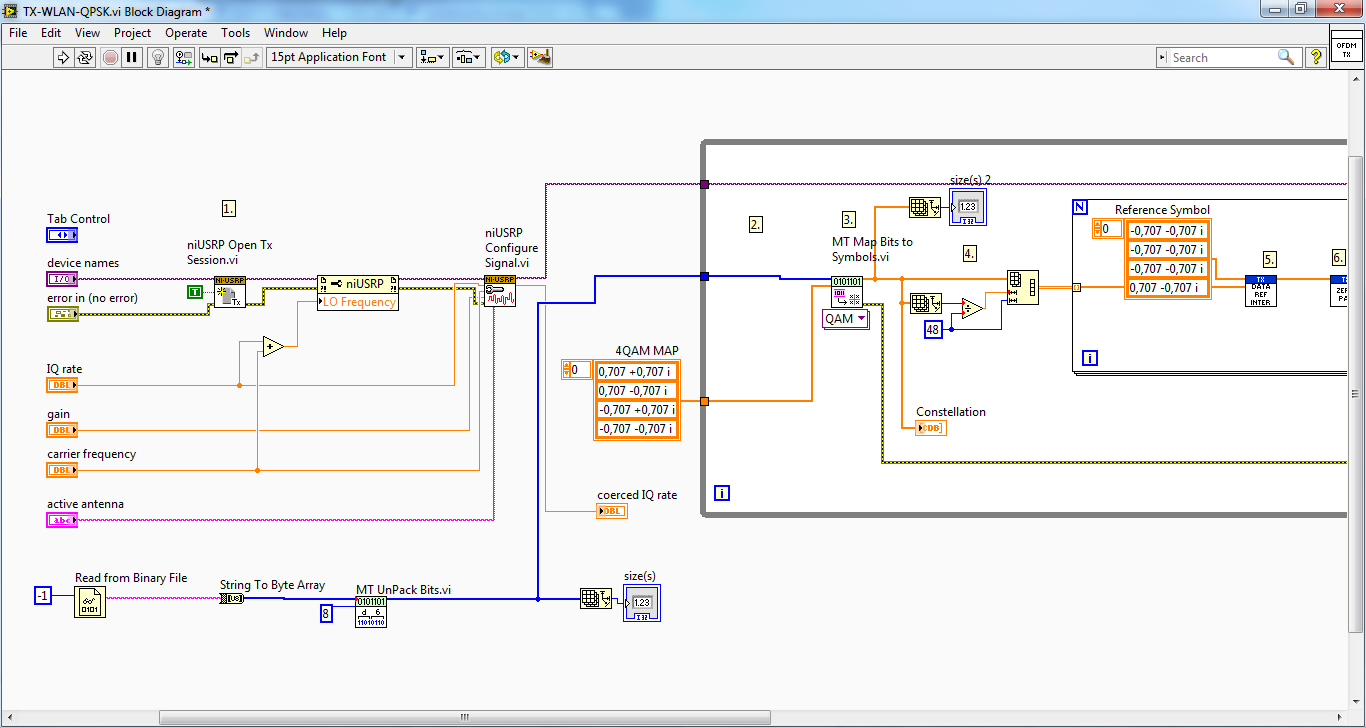The height and width of the screenshot is (728, 1366).
Task: Click the For Loop N count terminal
Action: [x=1079, y=207]
